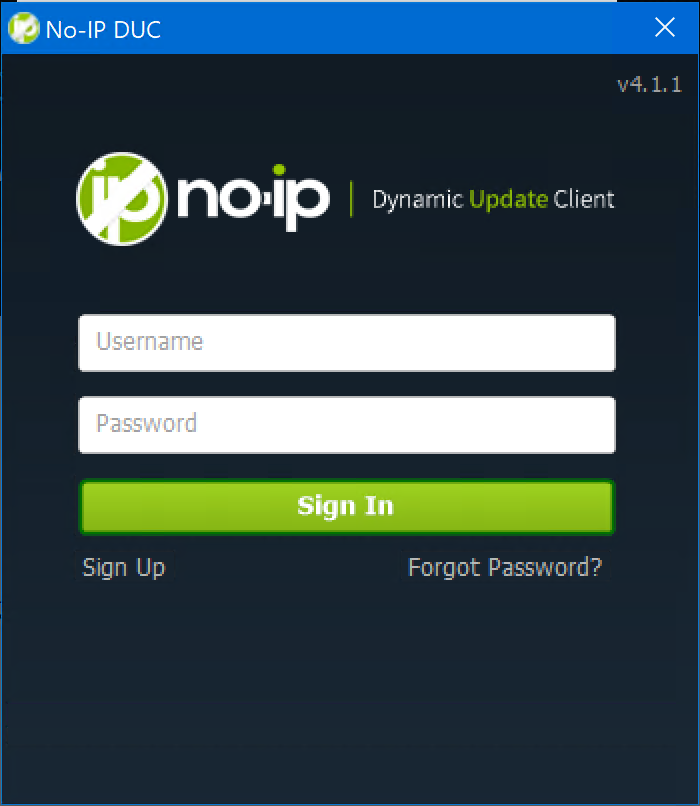This screenshot has width=700, height=806.
Task: Click the white no-ip wordmark
Action: coord(253,198)
